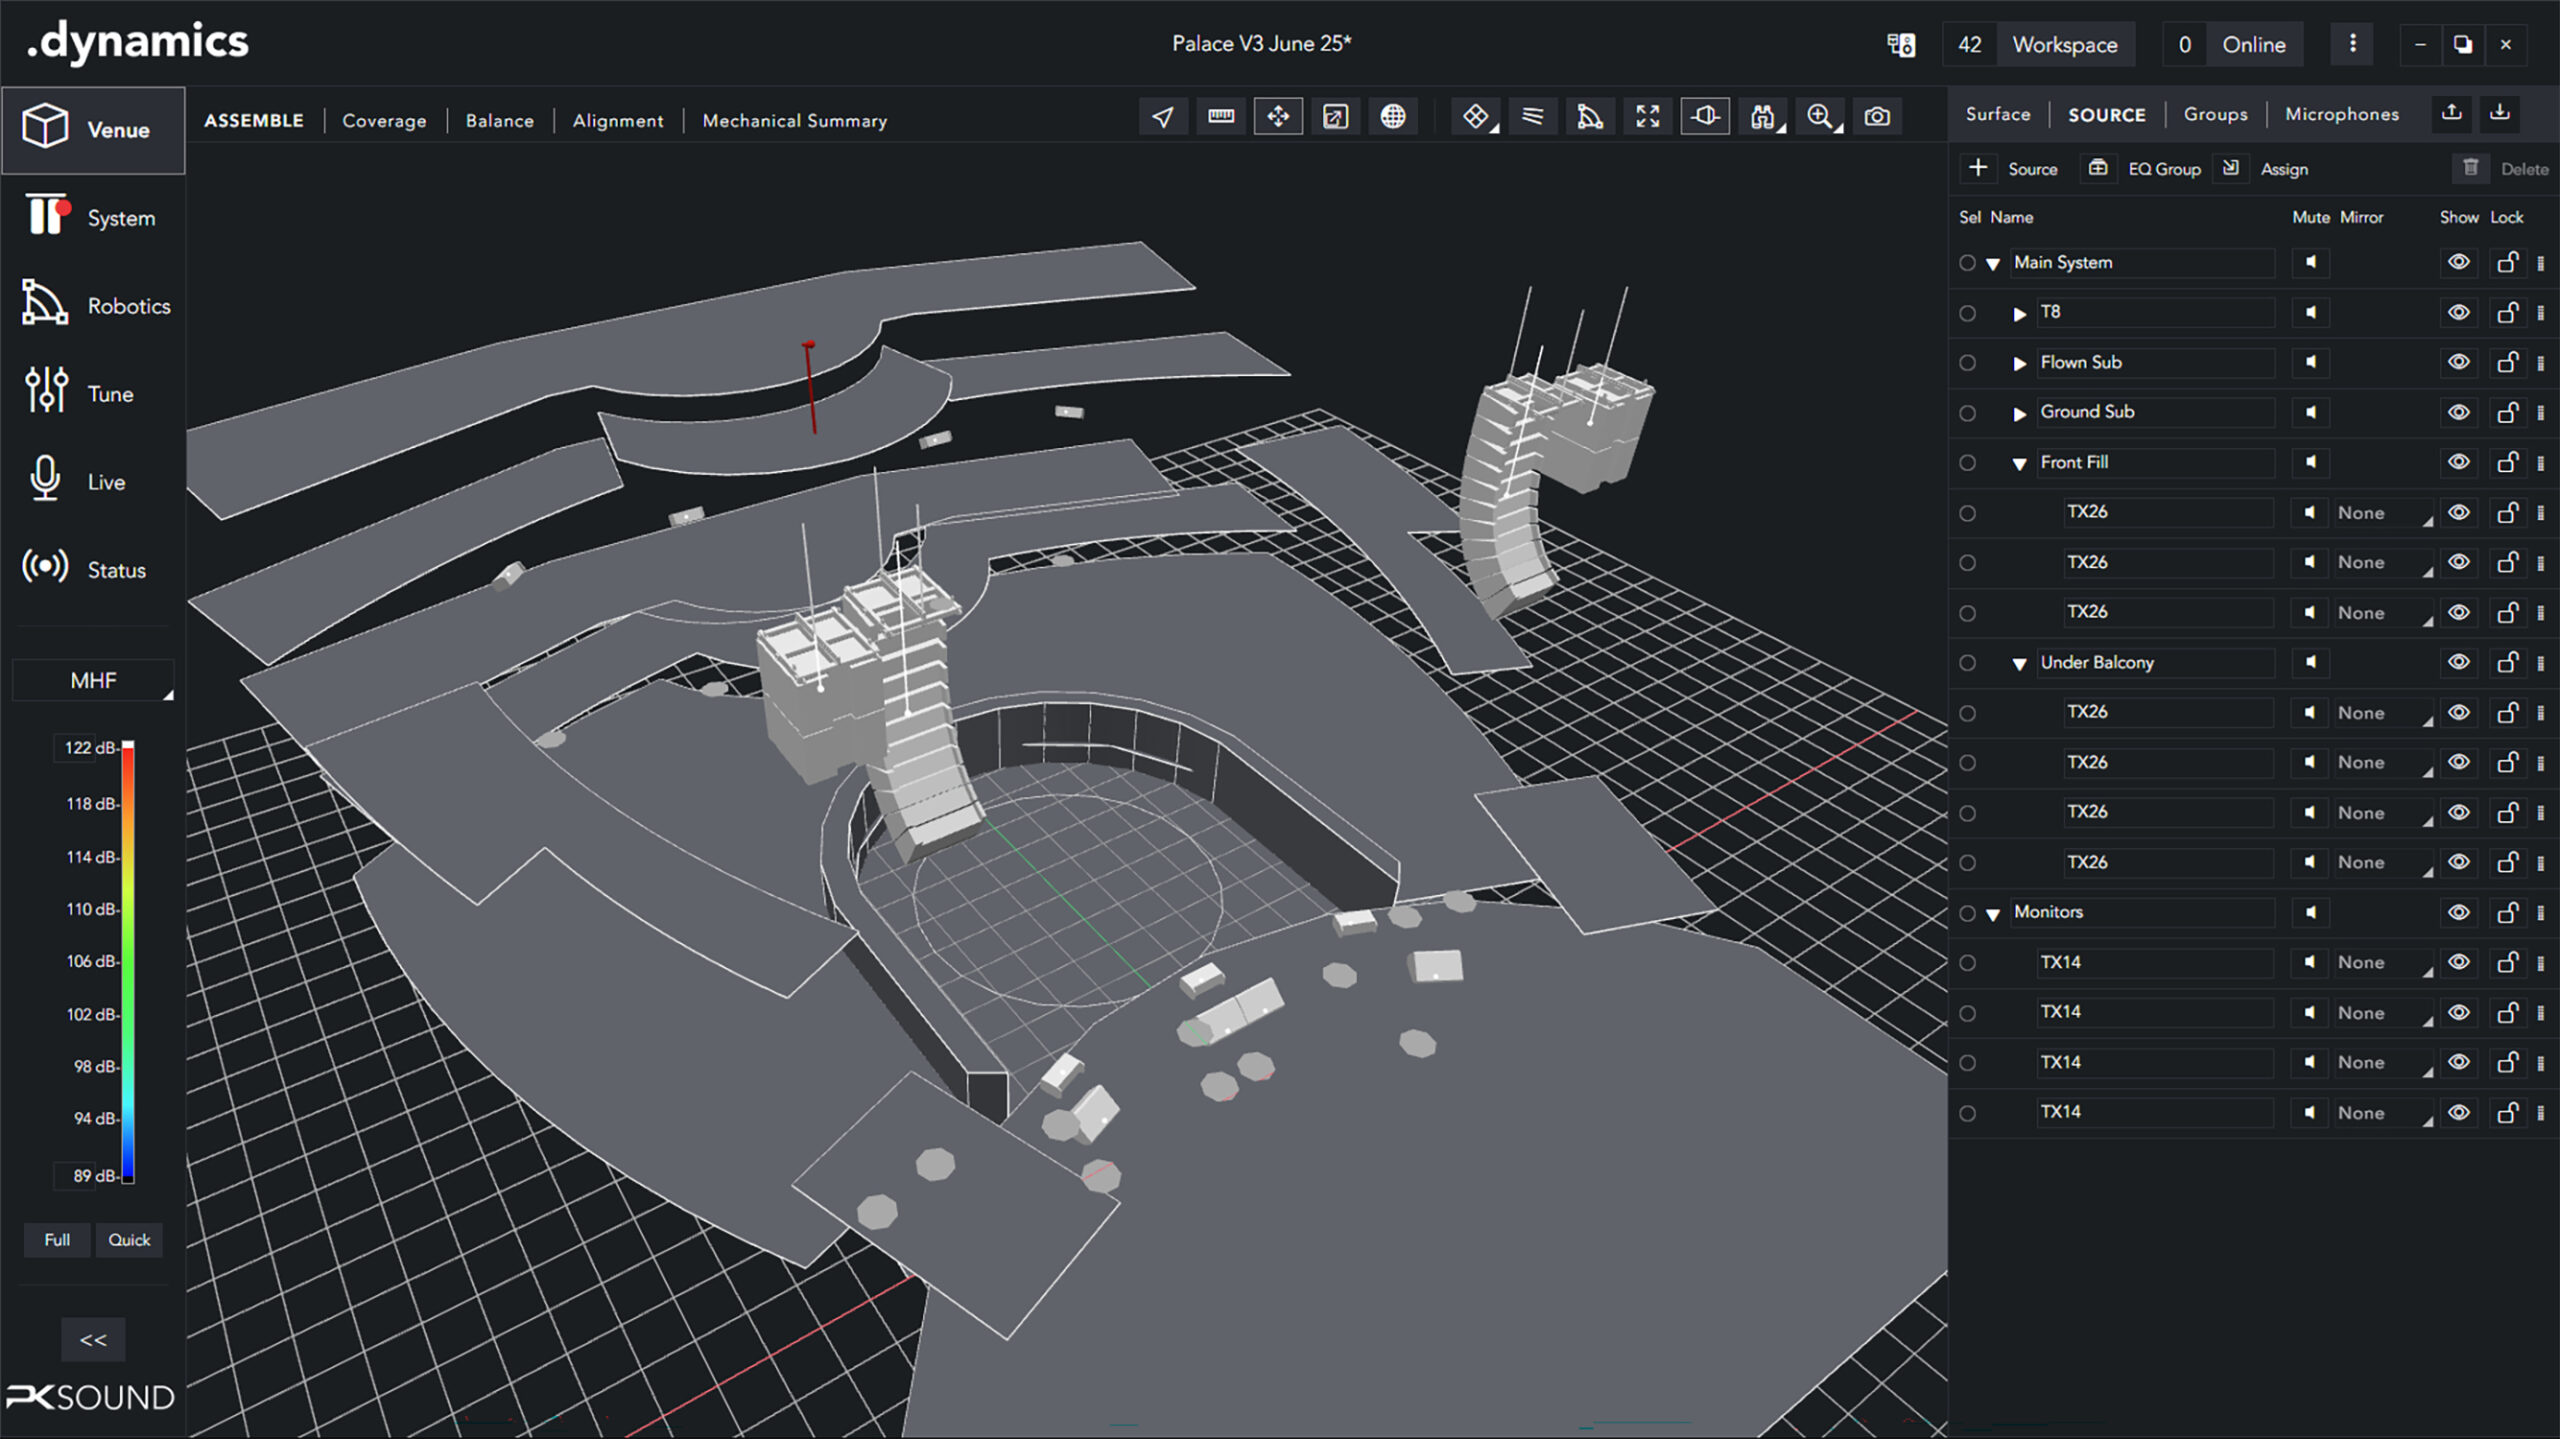Open the Status panel

point(93,568)
